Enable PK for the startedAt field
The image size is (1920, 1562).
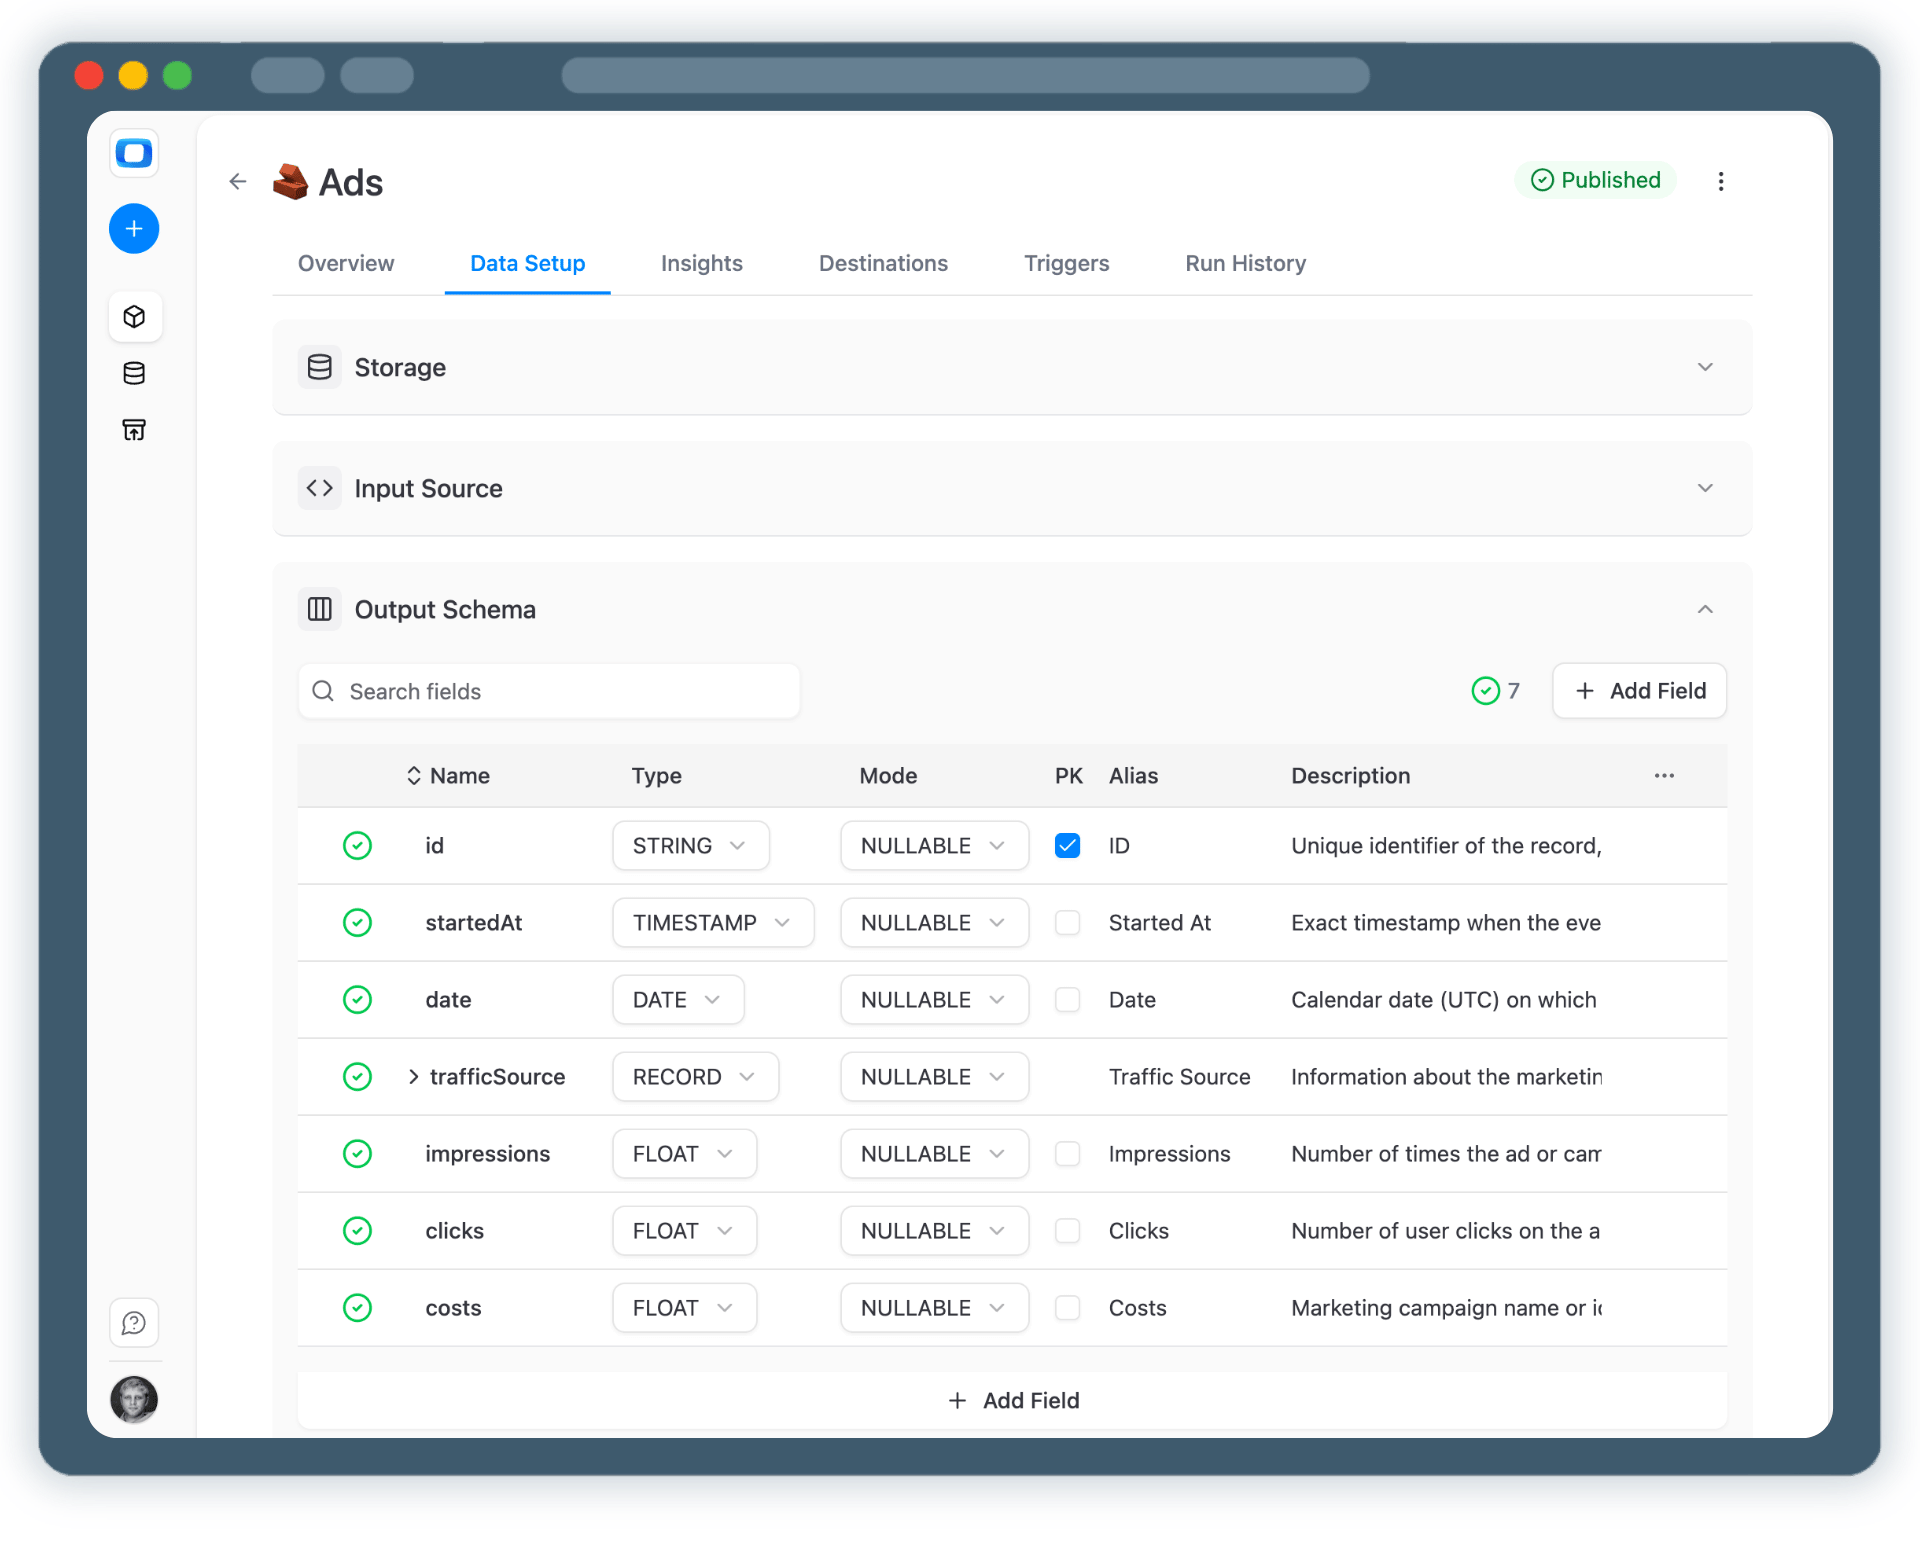(x=1067, y=922)
